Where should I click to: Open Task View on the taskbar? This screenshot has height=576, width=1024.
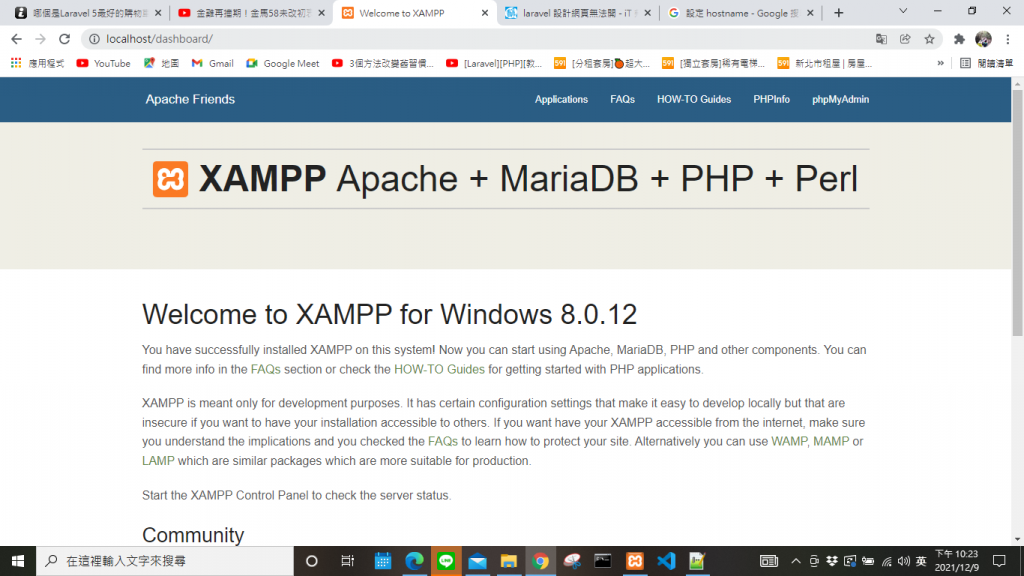click(x=347, y=561)
